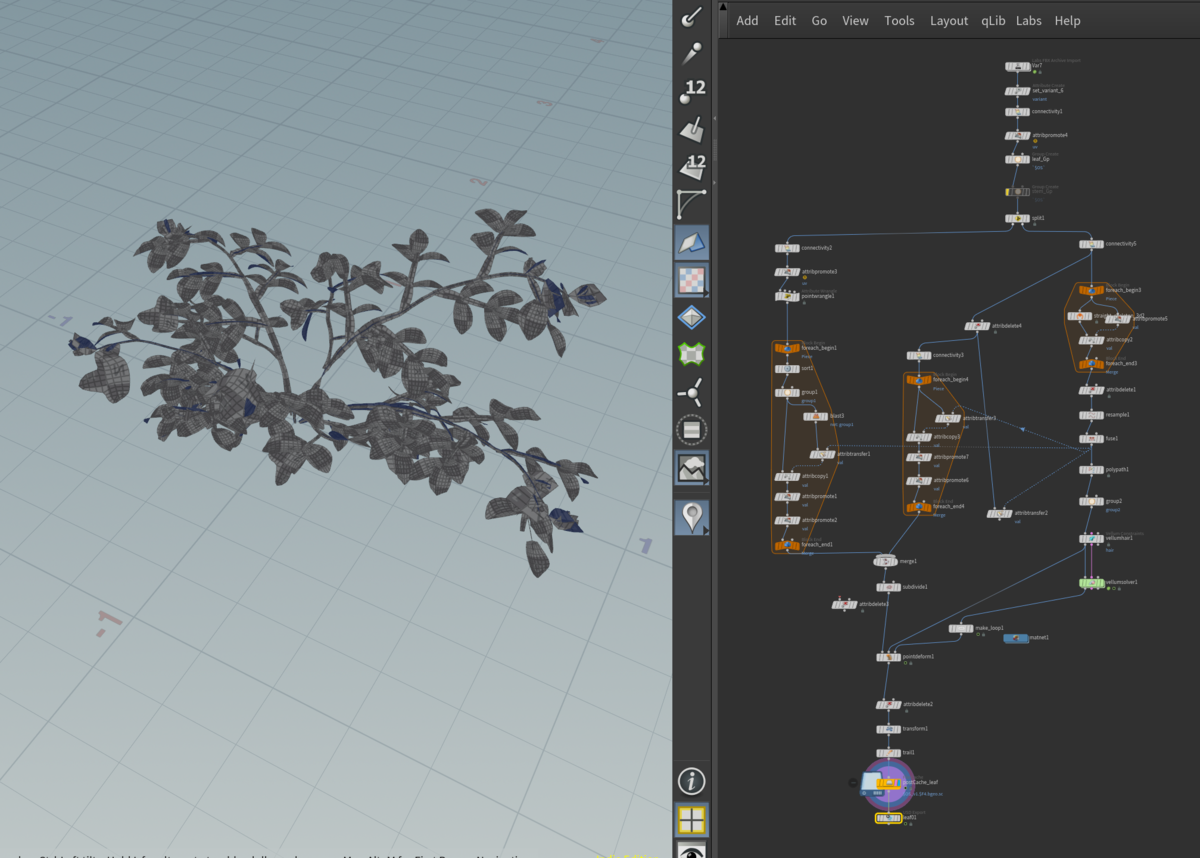This screenshot has width=1200, height=858.
Task: Click the striped circle display option icon
Action: 691,430
